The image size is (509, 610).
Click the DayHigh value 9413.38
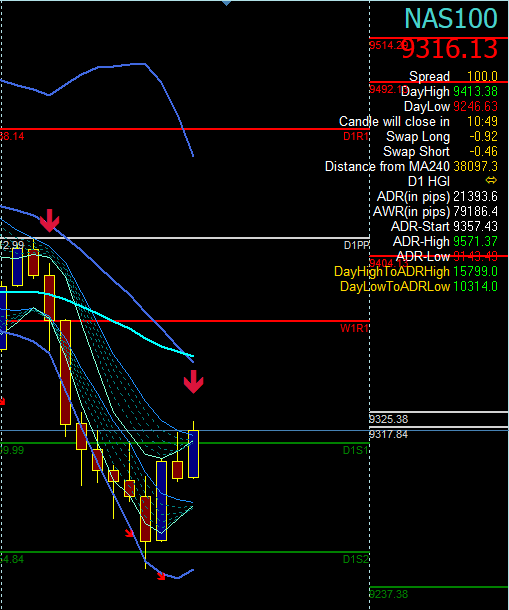pos(476,91)
